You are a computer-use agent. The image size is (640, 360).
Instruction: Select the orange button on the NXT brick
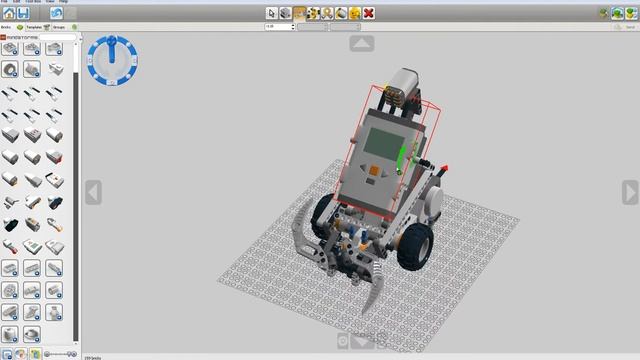(374, 170)
